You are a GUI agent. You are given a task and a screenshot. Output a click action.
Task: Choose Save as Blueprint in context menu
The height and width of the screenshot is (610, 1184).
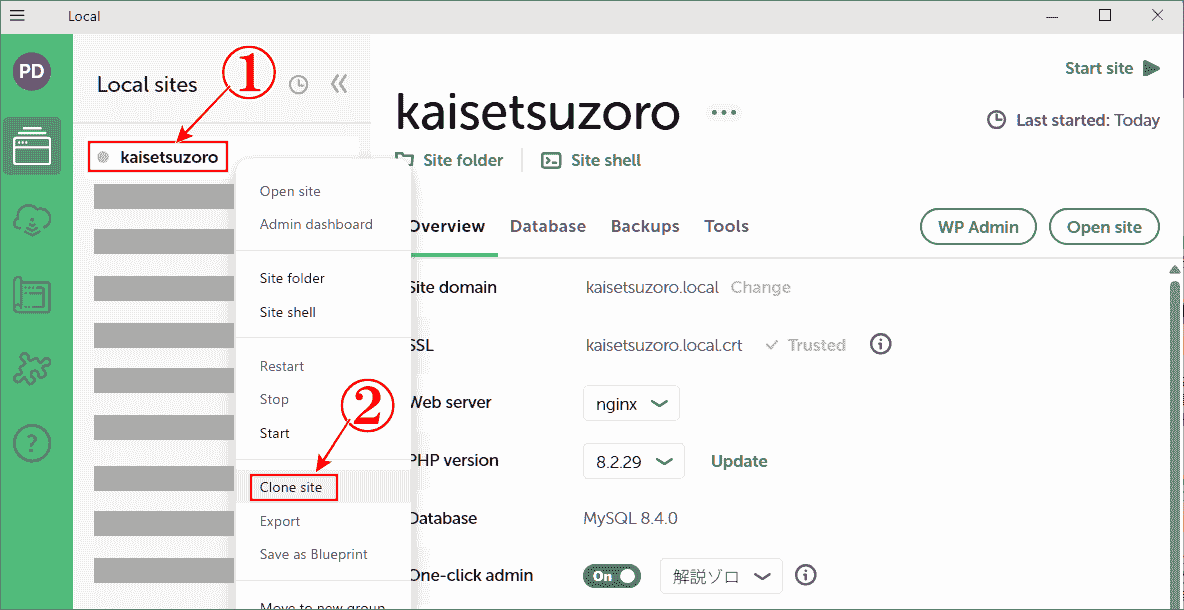pos(313,554)
